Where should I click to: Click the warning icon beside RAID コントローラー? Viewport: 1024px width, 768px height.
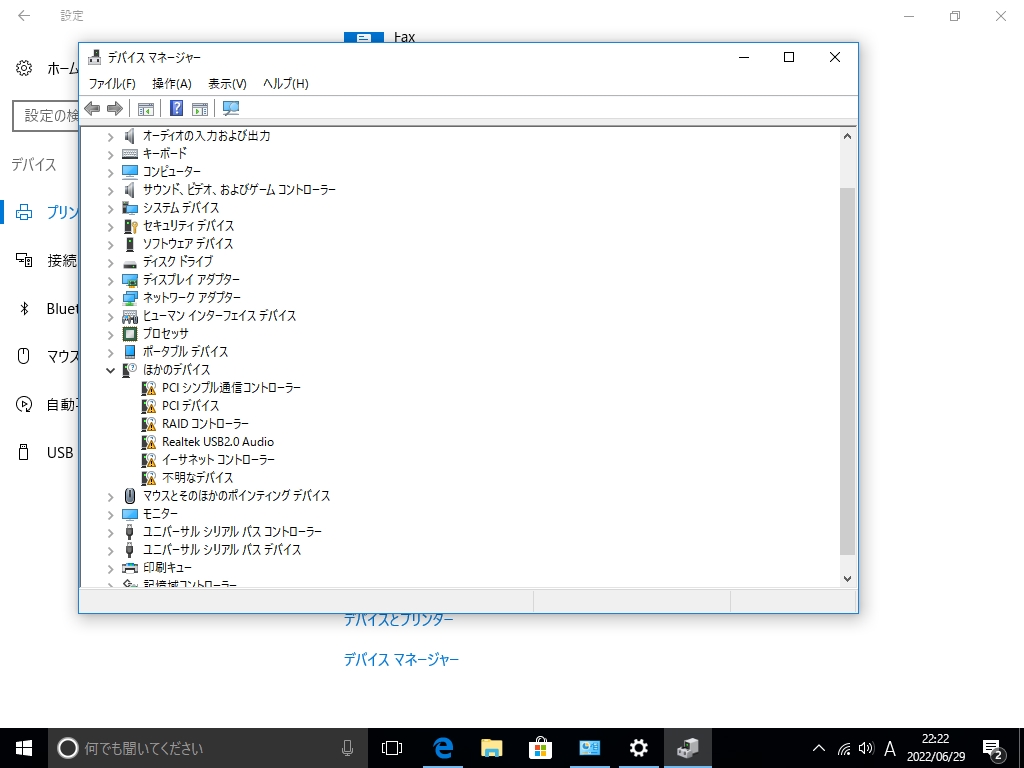coord(149,424)
